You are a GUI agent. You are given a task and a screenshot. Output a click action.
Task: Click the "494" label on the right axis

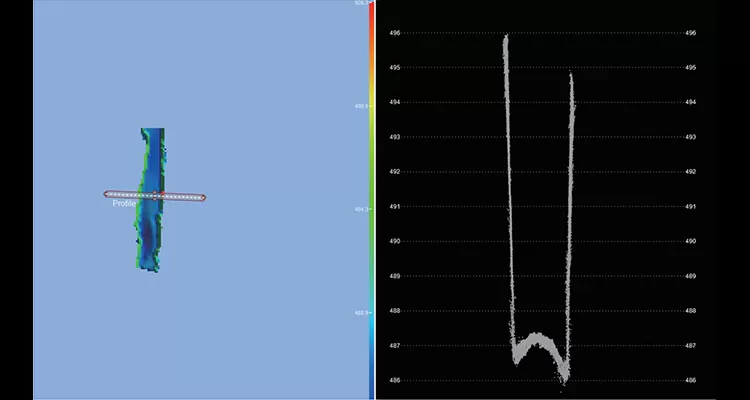691,102
